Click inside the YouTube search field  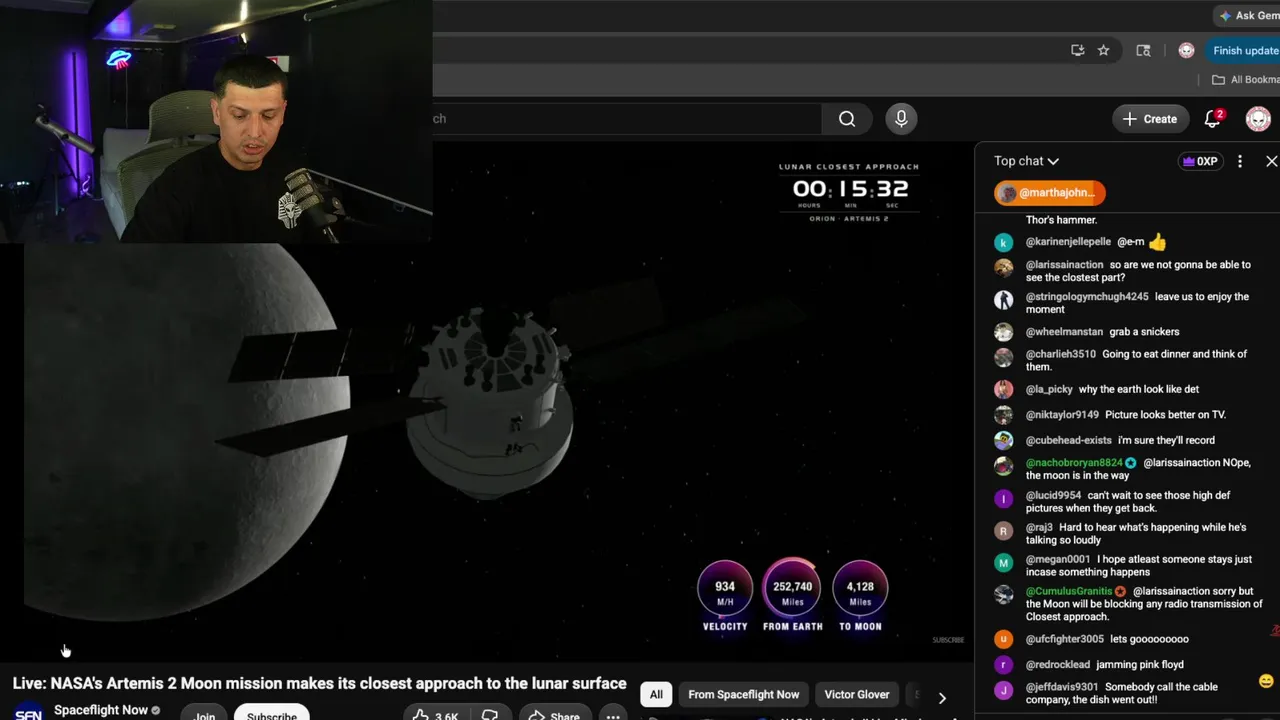(627, 119)
